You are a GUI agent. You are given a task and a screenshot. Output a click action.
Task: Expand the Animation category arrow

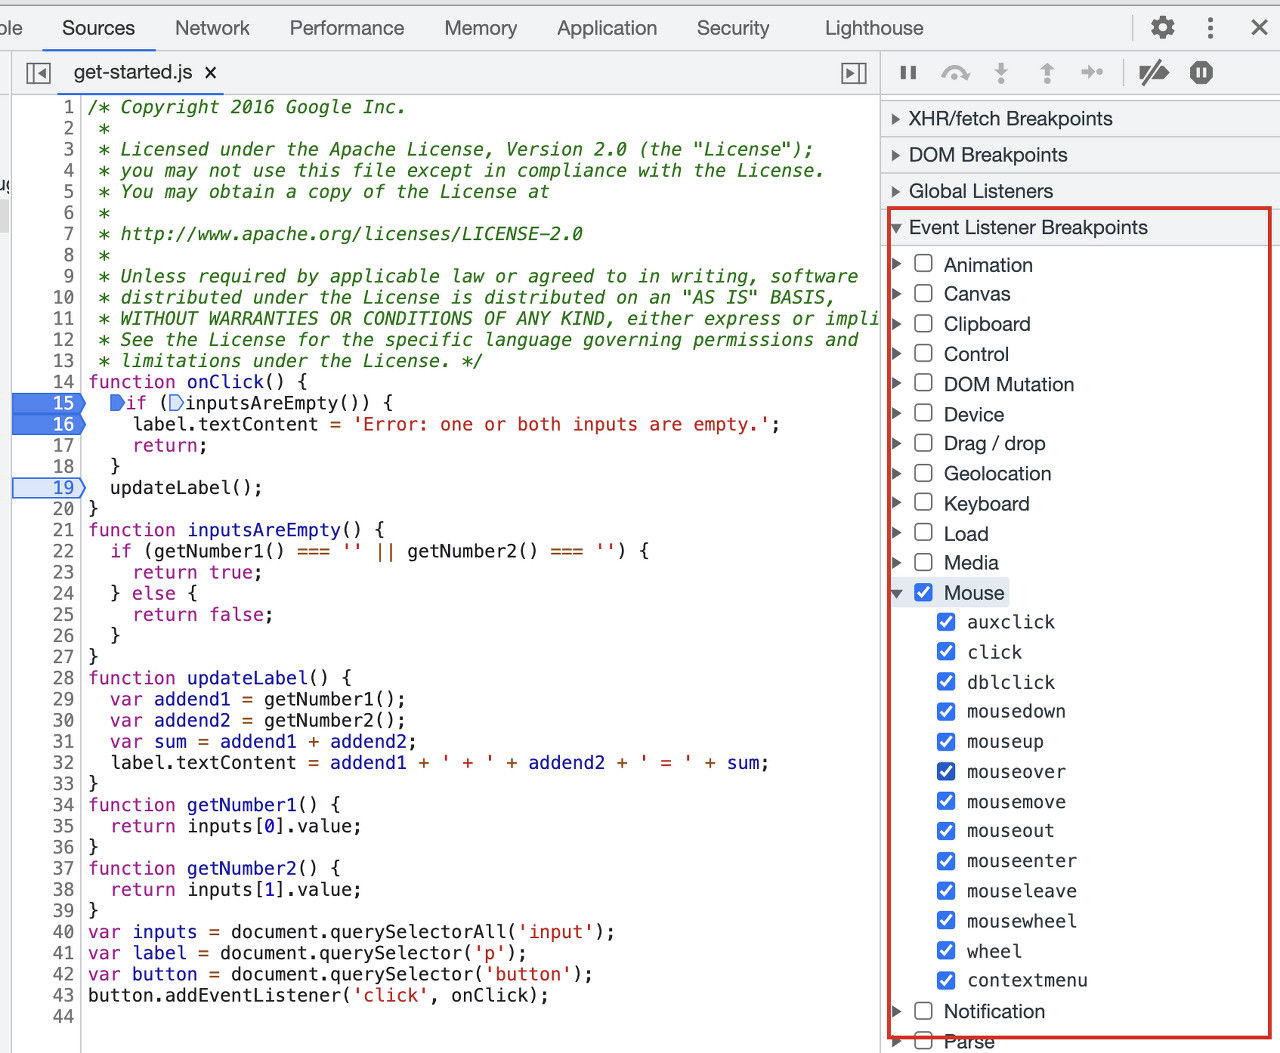[x=896, y=264]
